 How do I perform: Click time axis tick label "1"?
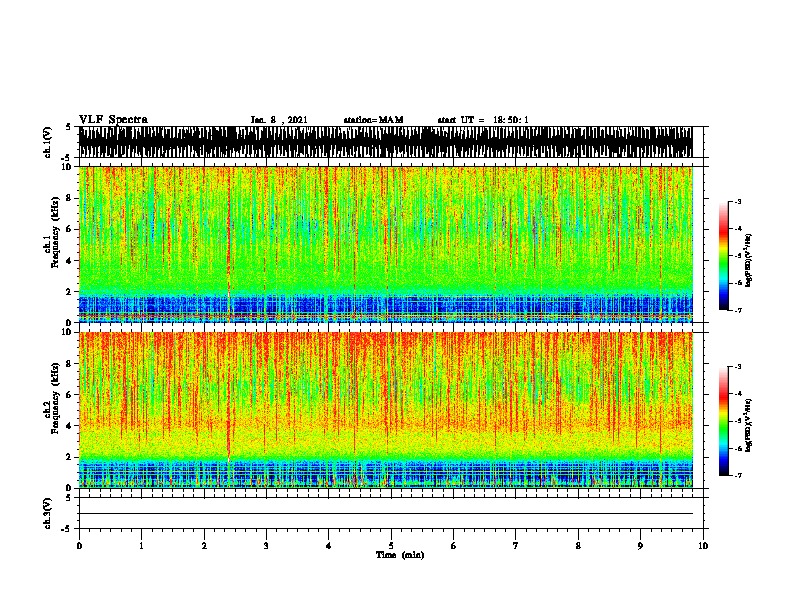click(x=141, y=546)
